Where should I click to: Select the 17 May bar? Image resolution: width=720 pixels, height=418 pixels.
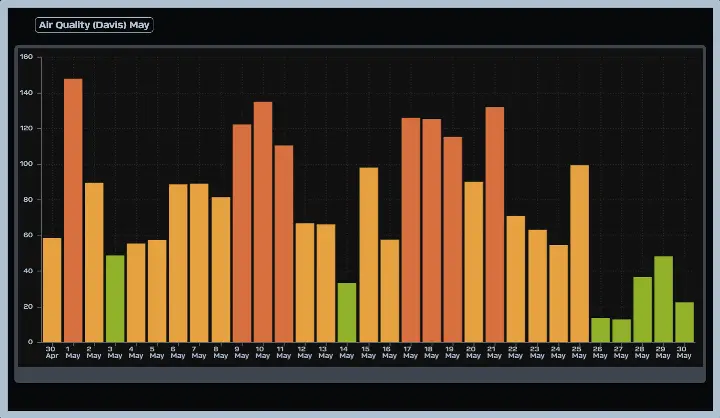pyautogui.click(x=411, y=230)
